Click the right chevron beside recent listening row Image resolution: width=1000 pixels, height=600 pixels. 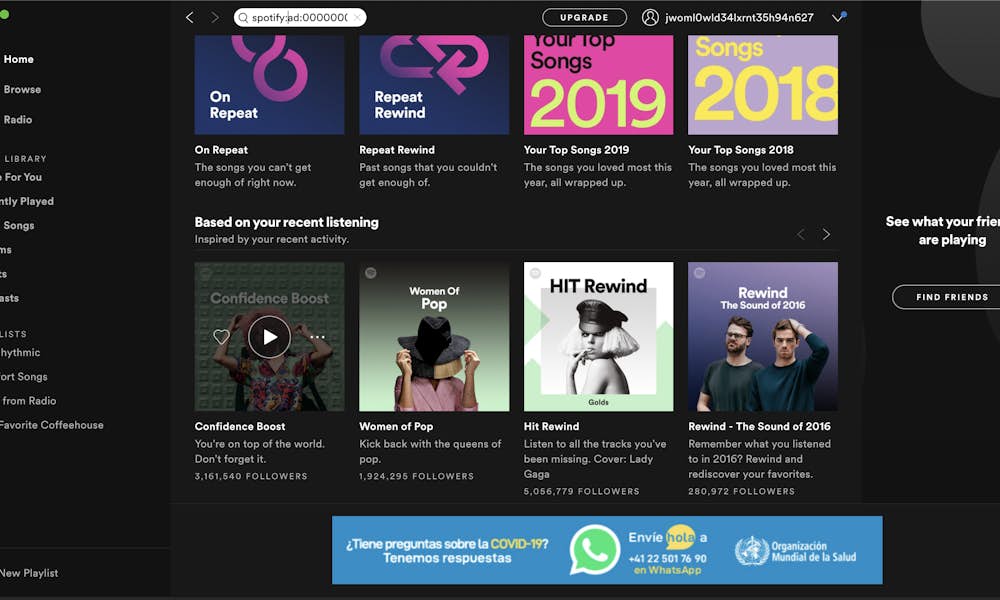click(826, 234)
